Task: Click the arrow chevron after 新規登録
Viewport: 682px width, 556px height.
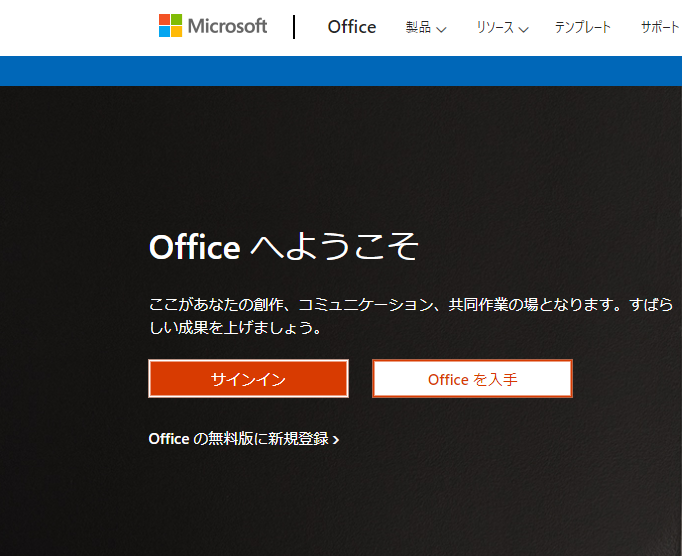Action: coord(336,440)
